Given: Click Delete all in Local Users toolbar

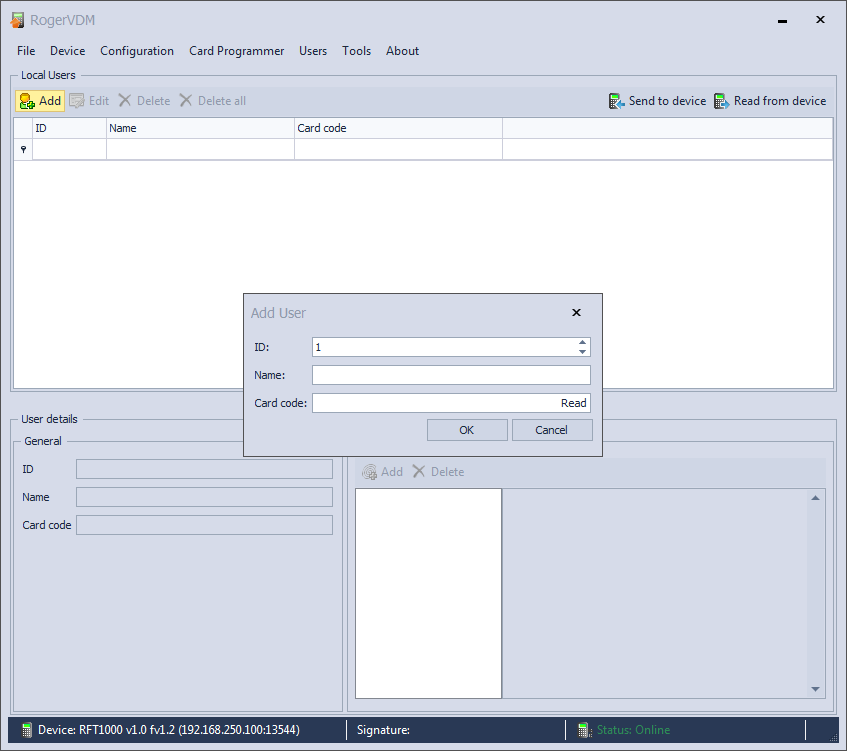Looking at the screenshot, I should 212,101.
